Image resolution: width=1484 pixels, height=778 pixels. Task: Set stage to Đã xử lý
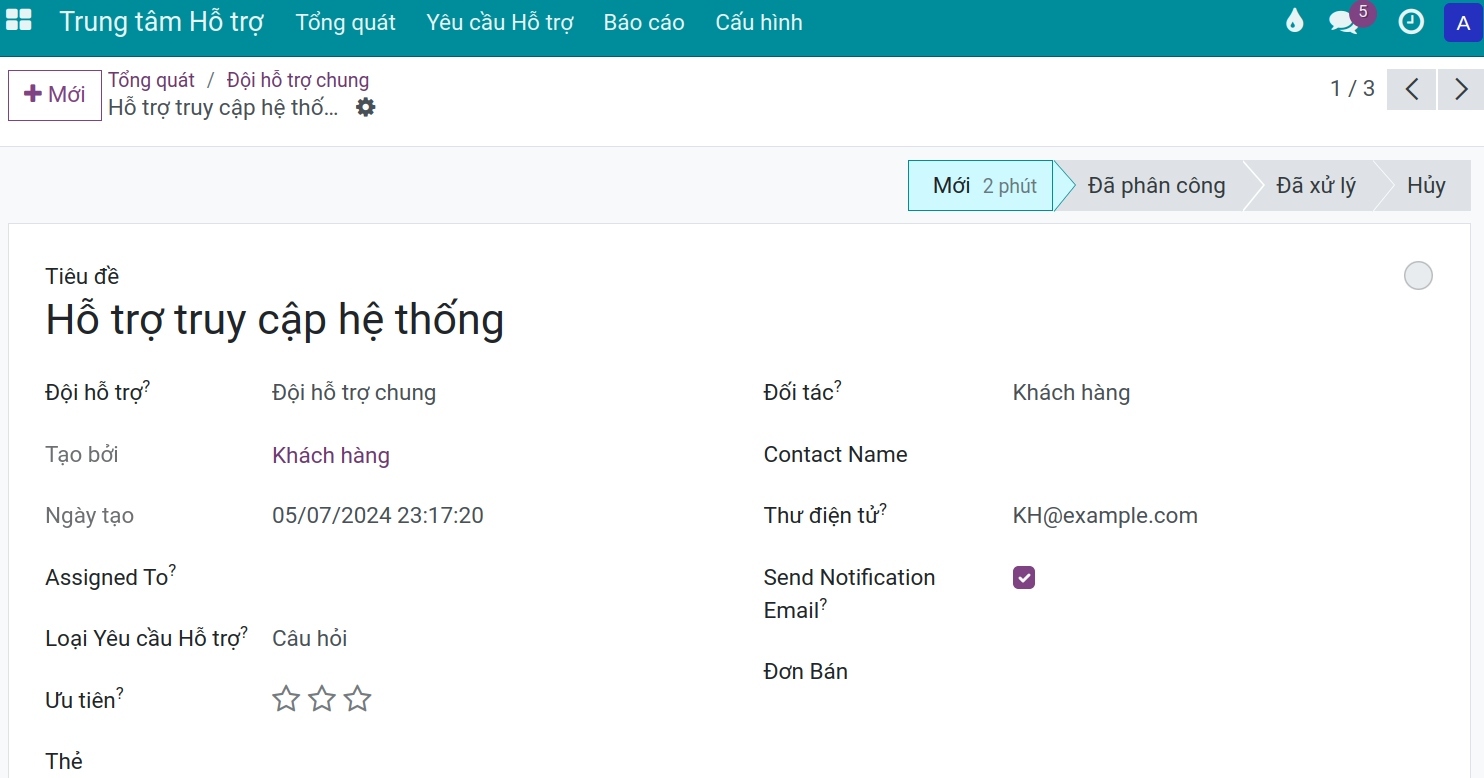pos(1316,185)
